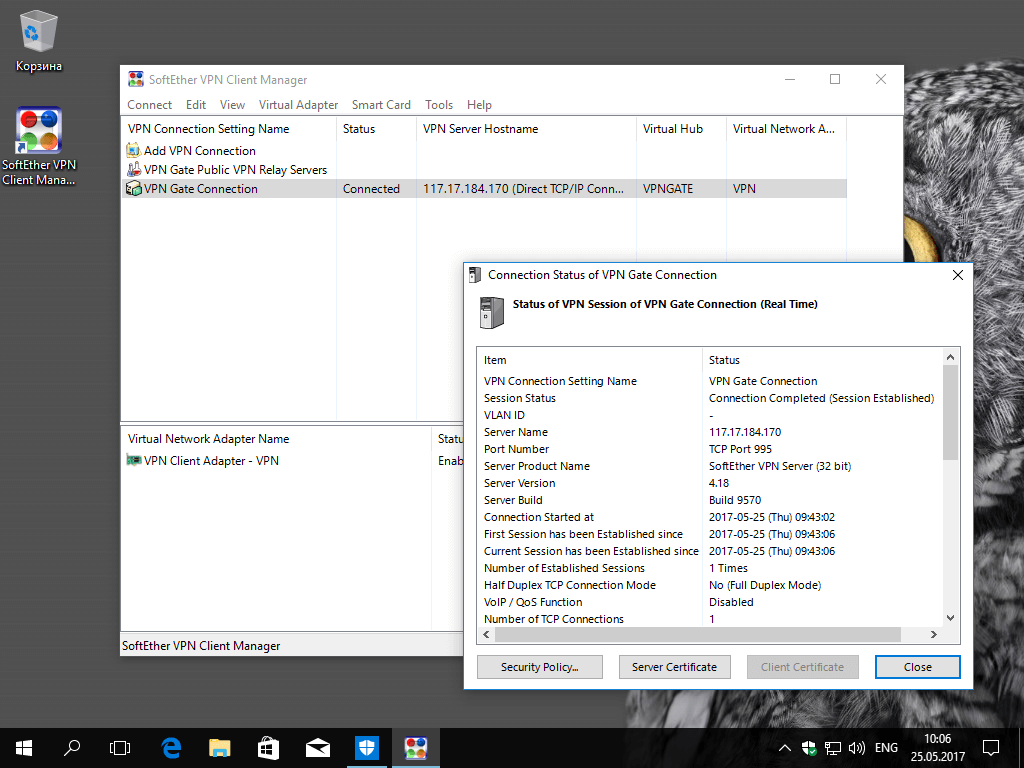Click the Close button in status dialog

click(918, 667)
